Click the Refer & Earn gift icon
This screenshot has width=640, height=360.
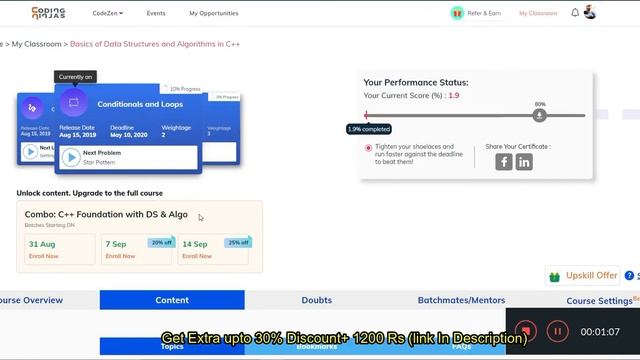point(457,13)
